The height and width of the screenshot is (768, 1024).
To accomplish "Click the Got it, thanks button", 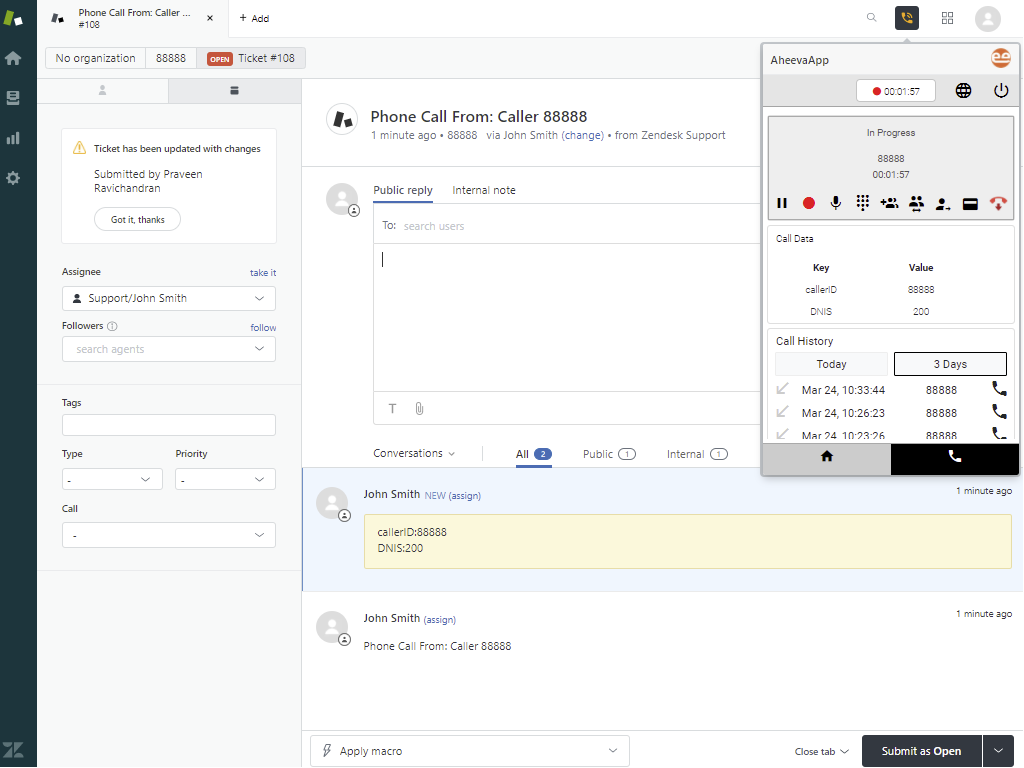I will pyautogui.click(x=137, y=219).
